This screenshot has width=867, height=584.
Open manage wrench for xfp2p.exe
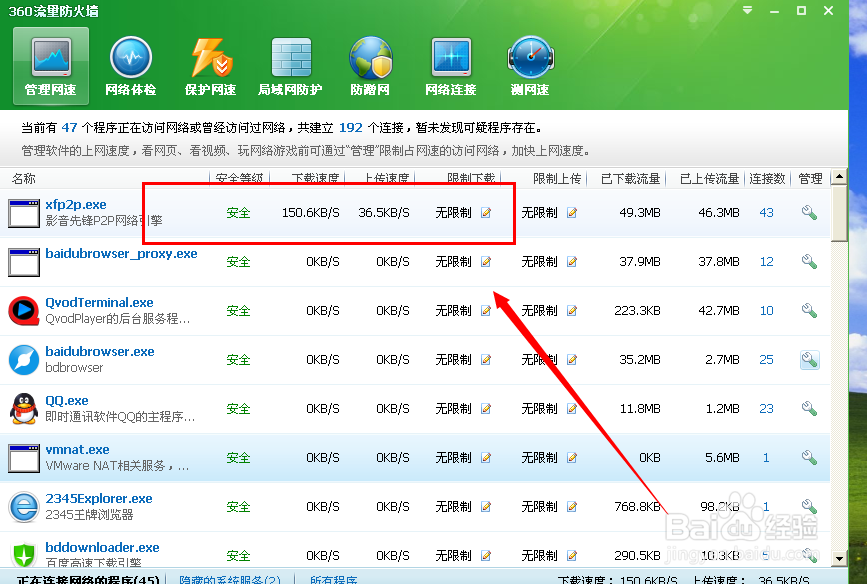pyautogui.click(x=809, y=212)
